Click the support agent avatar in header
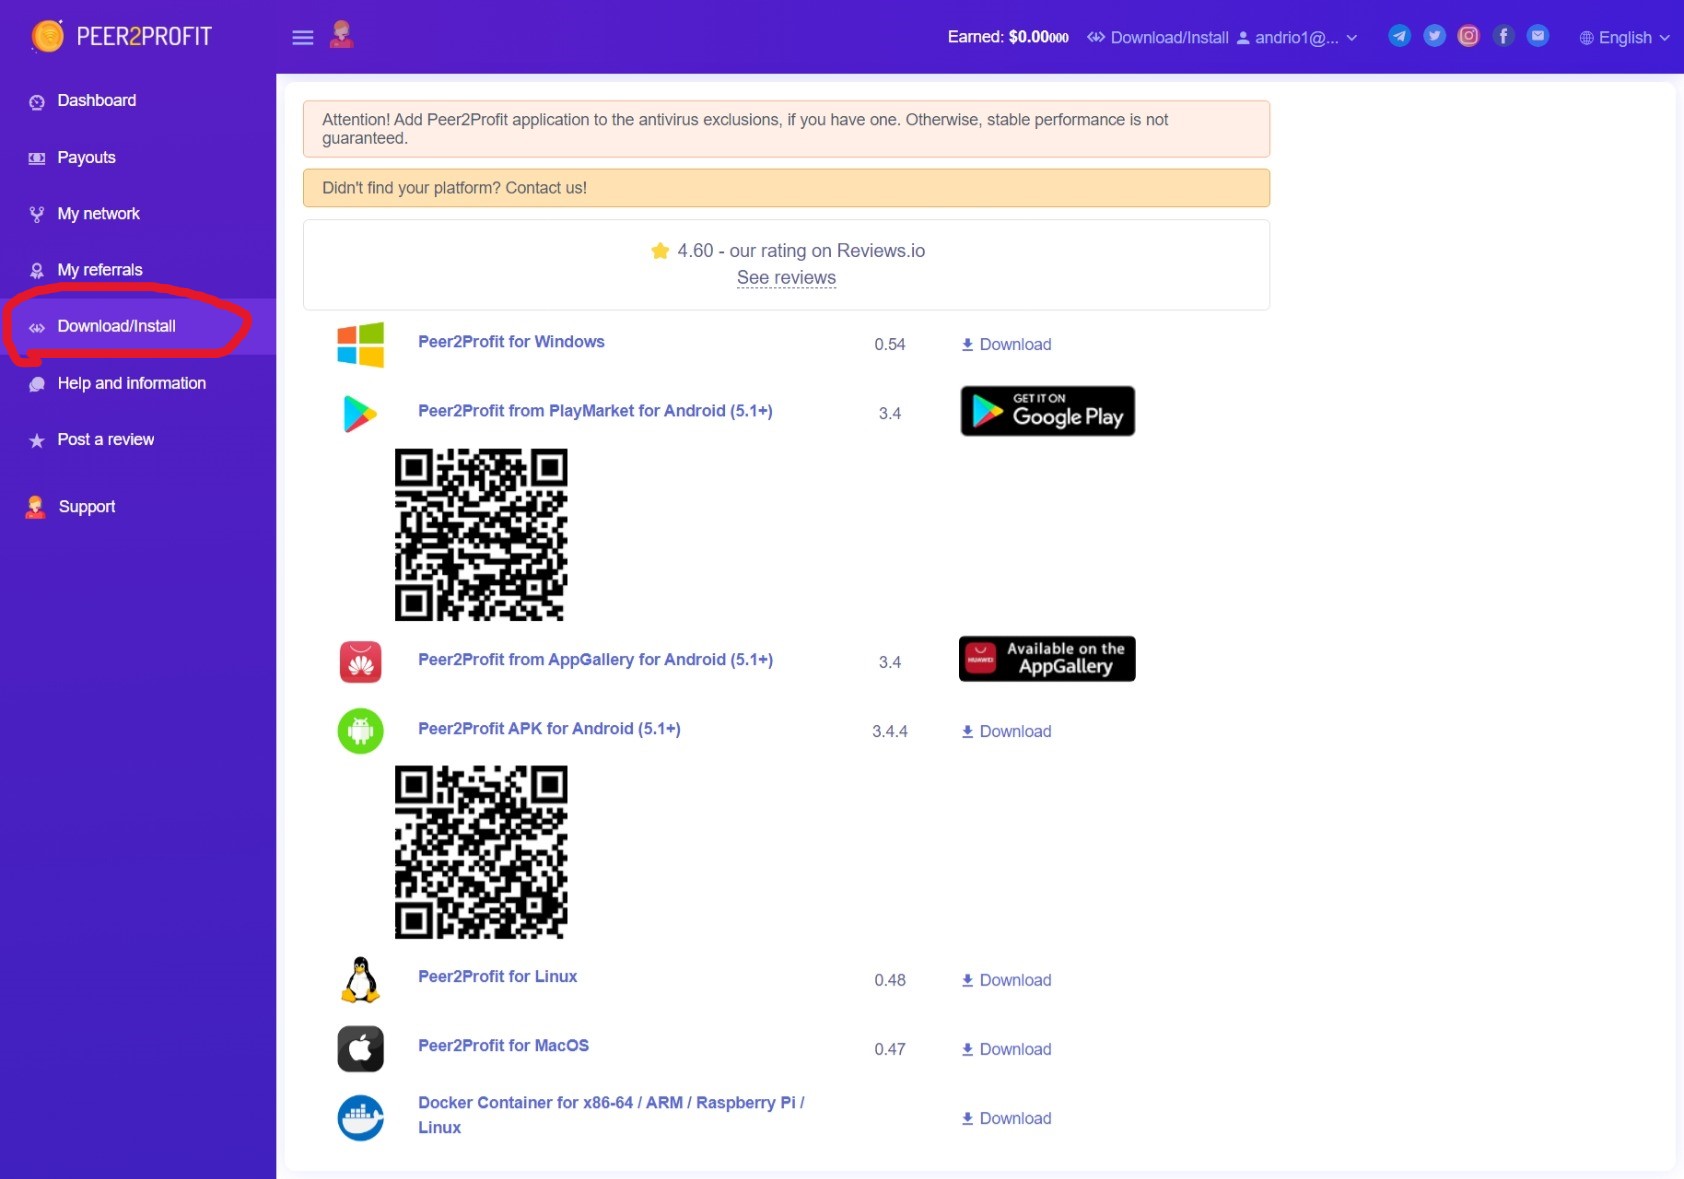The height and width of the screenshot is (1179, 1684). tap(342, 35)
